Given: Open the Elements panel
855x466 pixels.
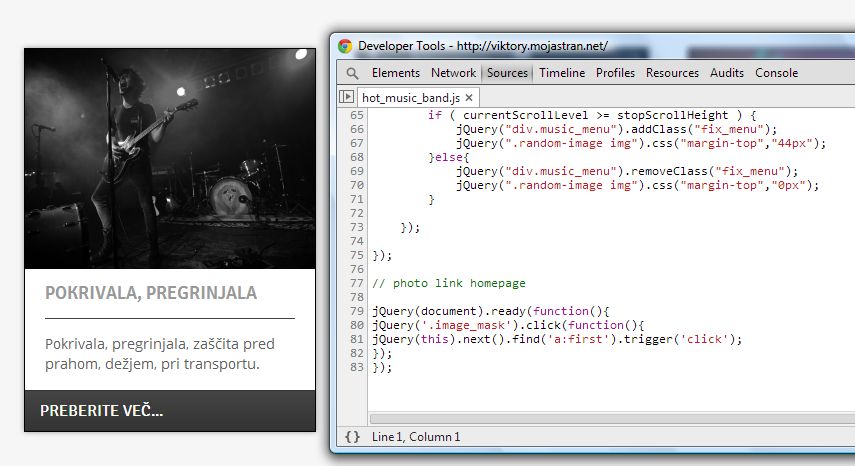Looking at the screenshot, I should (396, 72).
